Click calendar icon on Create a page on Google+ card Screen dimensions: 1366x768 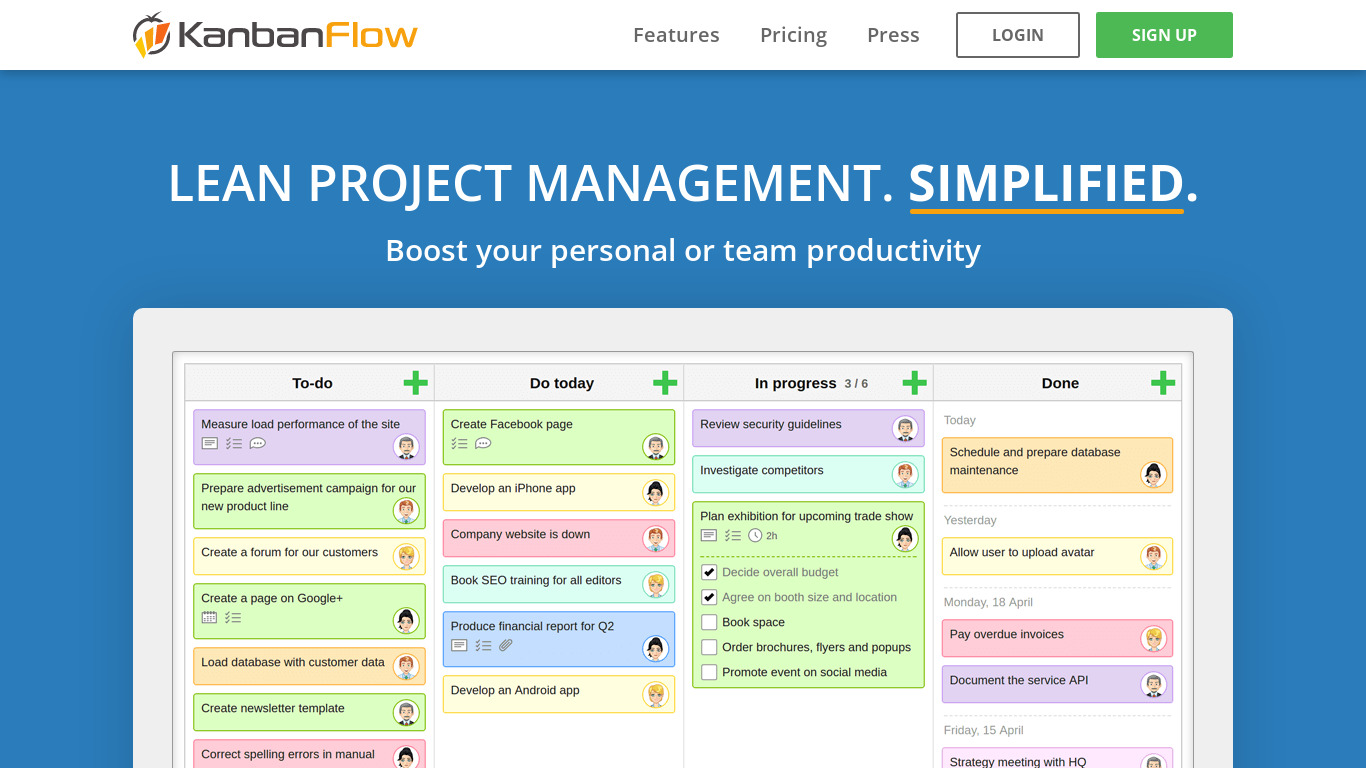[209, 617]
